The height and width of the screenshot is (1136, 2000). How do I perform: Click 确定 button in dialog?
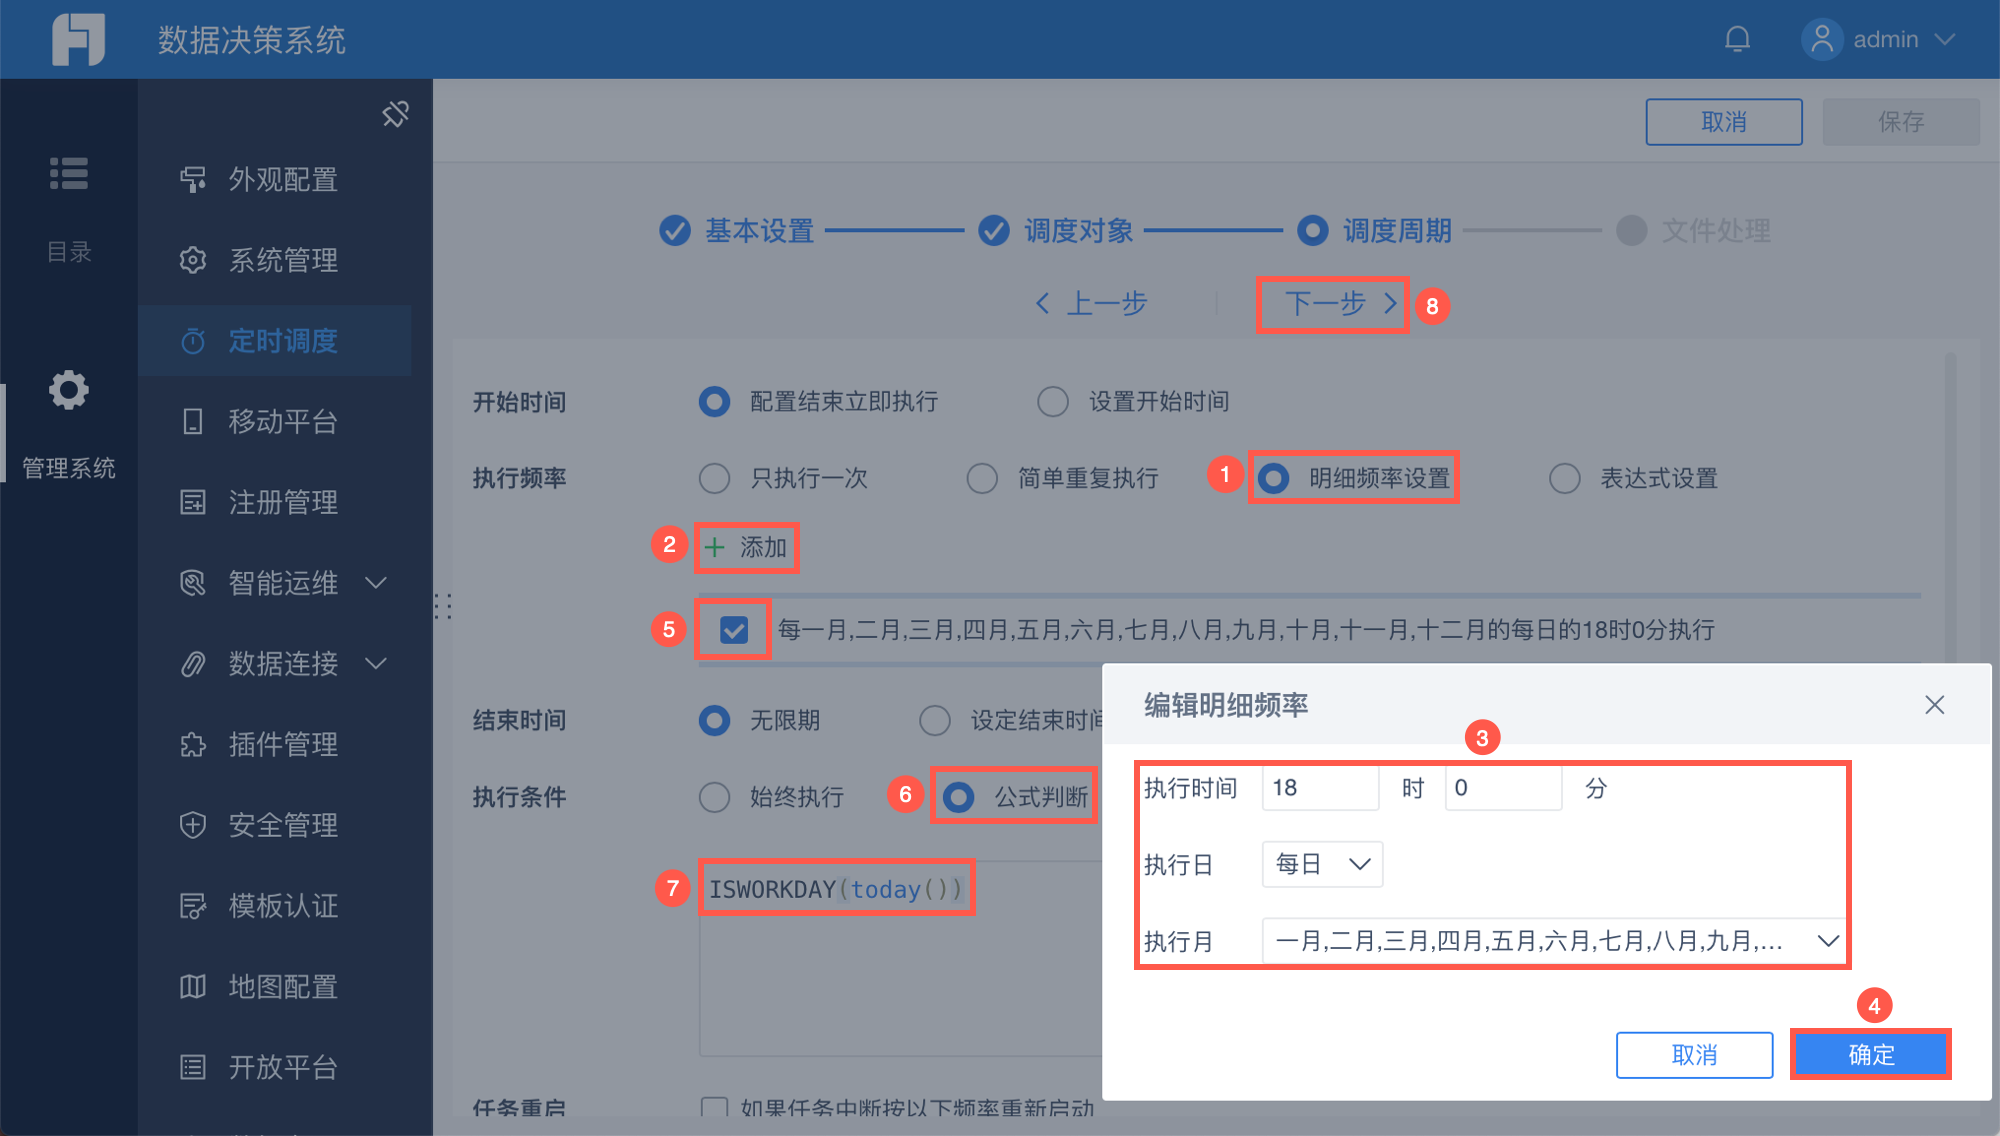click(x=1870, y=1054)
